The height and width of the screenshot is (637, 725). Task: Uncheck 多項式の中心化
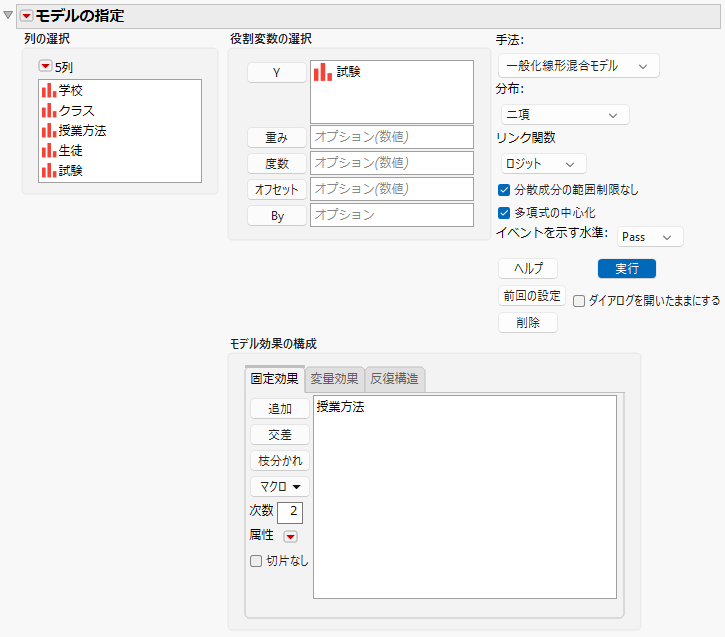coord(504,213)
